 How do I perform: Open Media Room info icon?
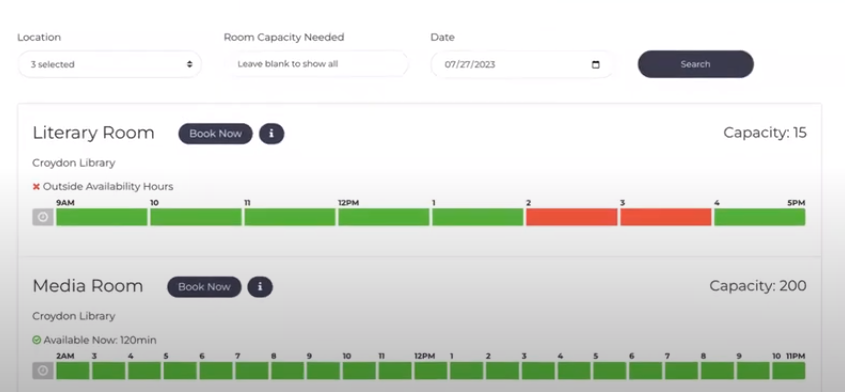coord(260,287)
